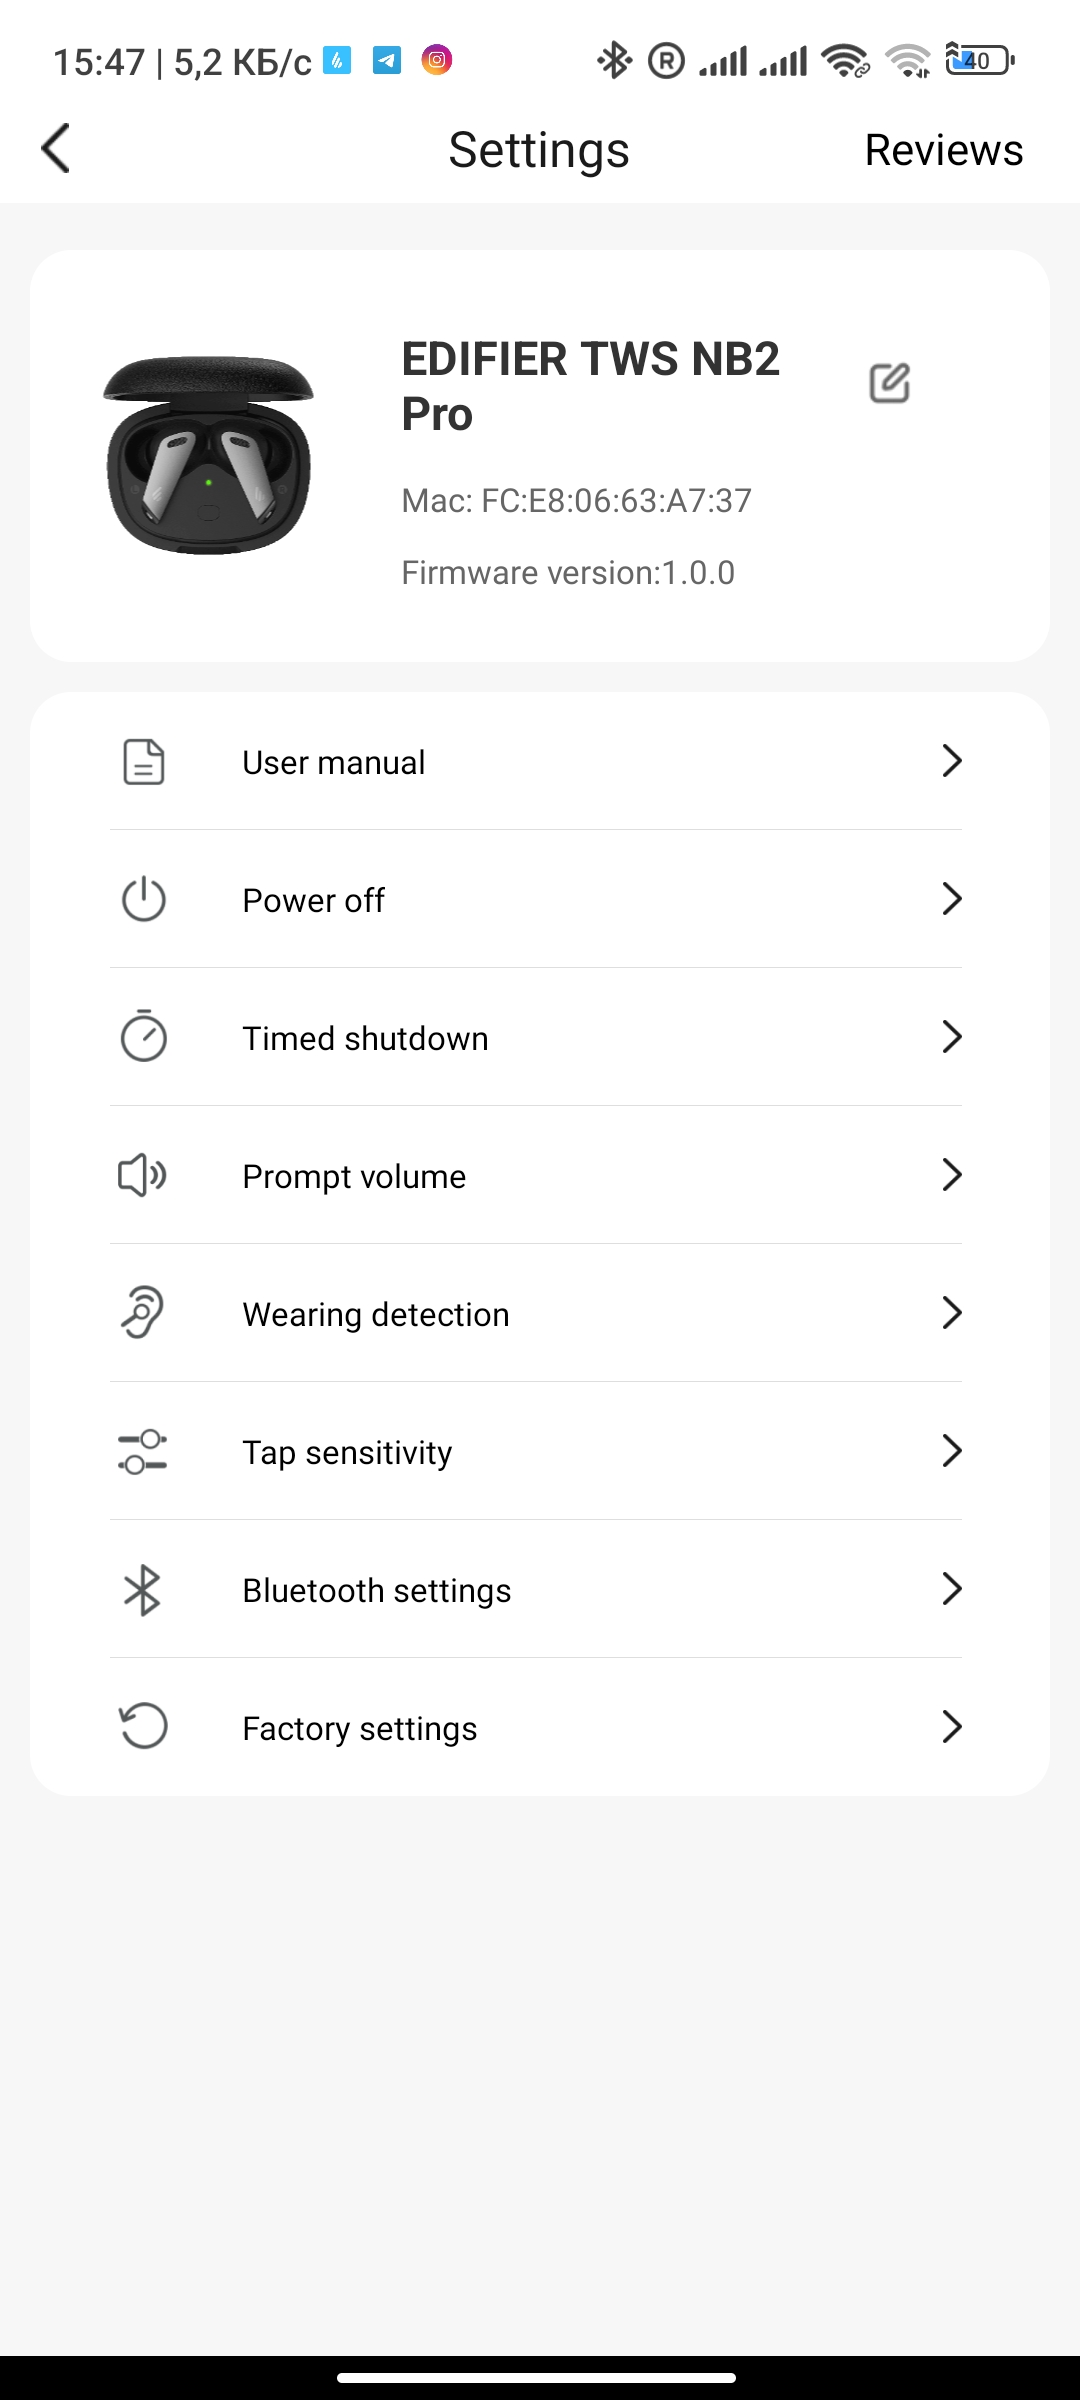Expand Timed shutdown chevron
The width and height of the screenshot is (1080, 2400).
[x=951, y=1037]
